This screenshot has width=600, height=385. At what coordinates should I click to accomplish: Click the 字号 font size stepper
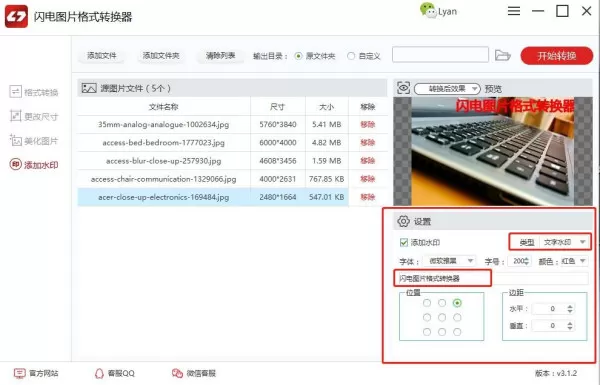527,261
